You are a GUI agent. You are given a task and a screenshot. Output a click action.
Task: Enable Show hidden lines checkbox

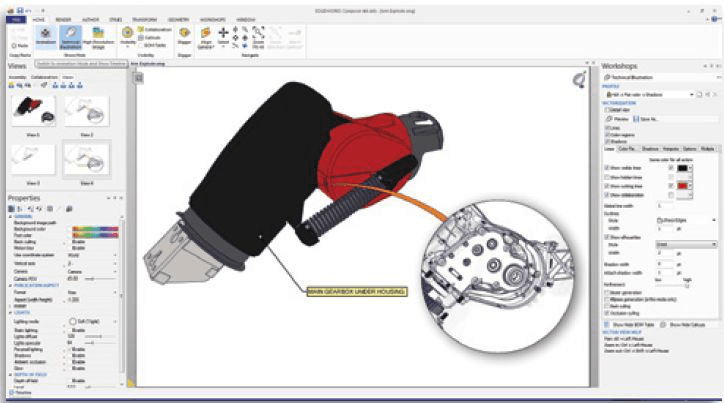(607, 177)
